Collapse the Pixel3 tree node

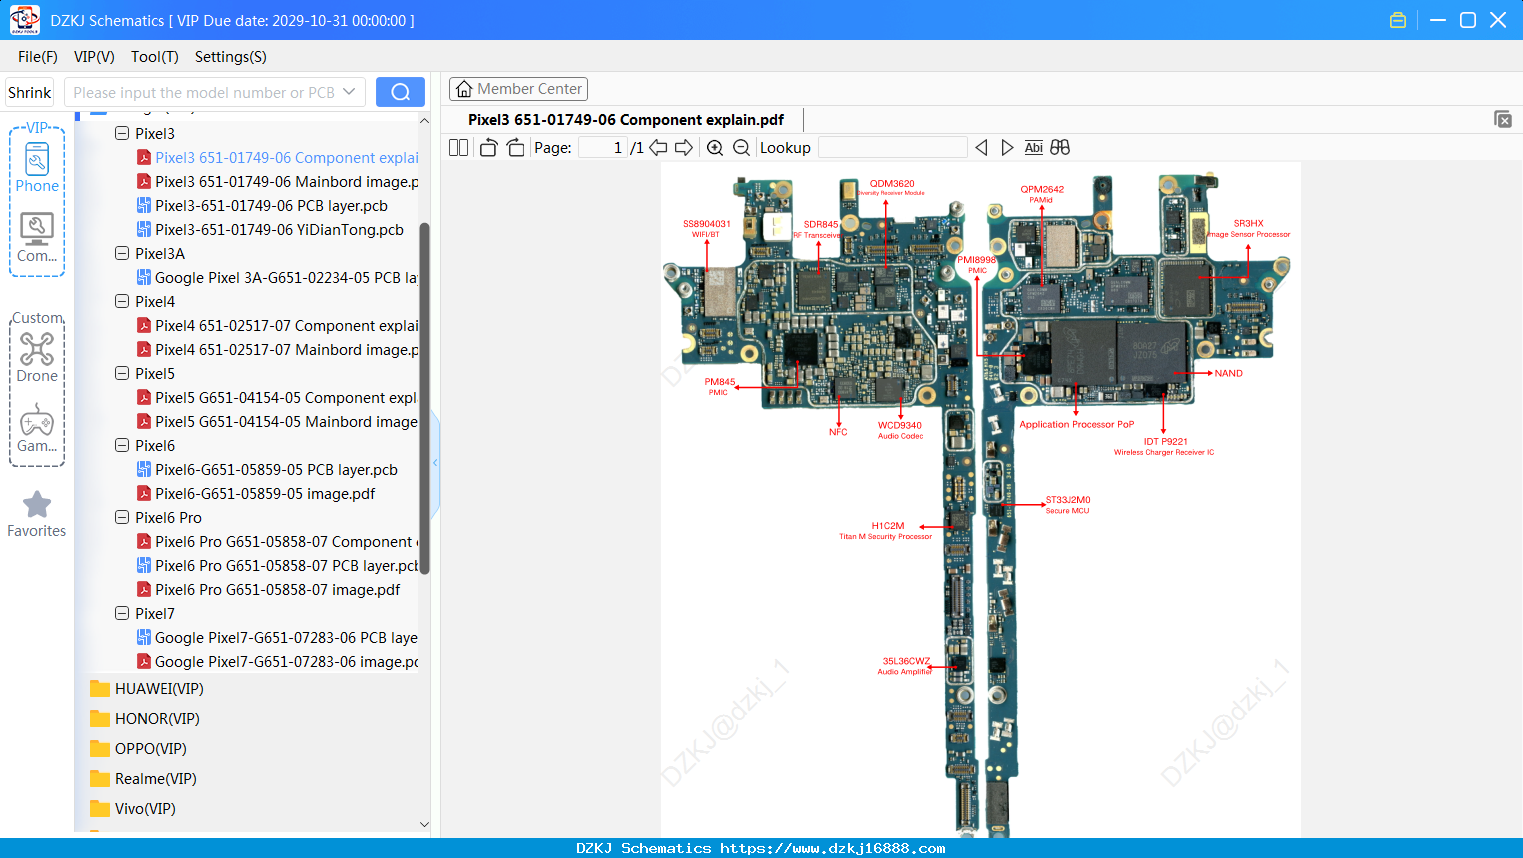coord(122,134)
